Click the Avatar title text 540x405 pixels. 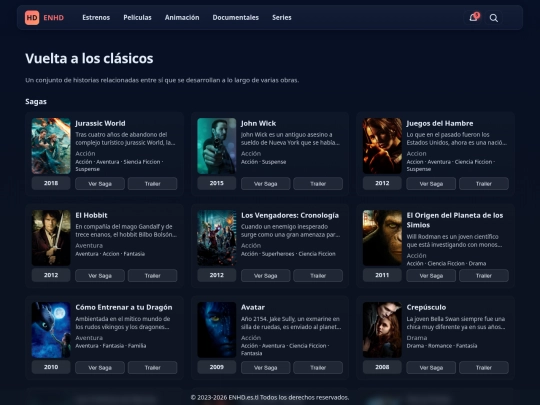[x=253, y=307]
